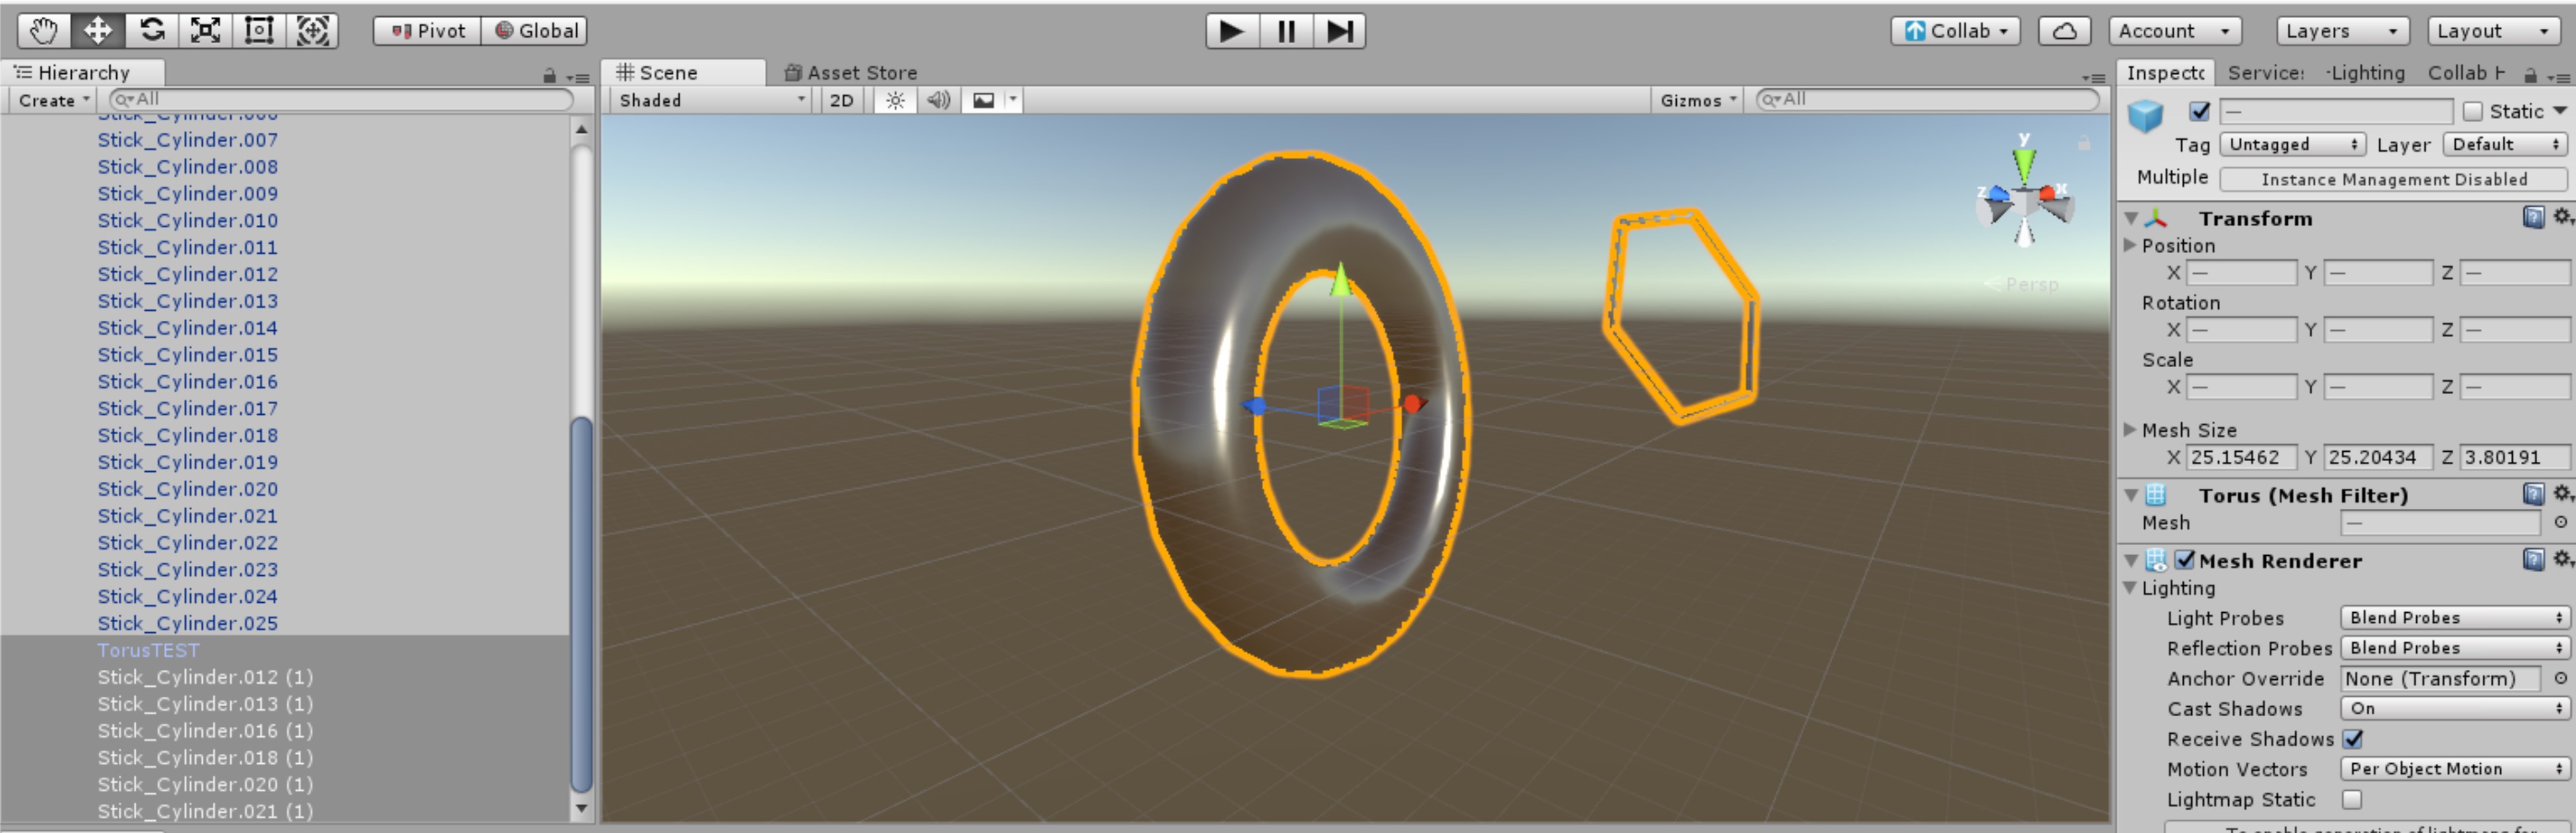Select the Scale tool
This screenshot has height=833, width=2576.
pos(205,30)
